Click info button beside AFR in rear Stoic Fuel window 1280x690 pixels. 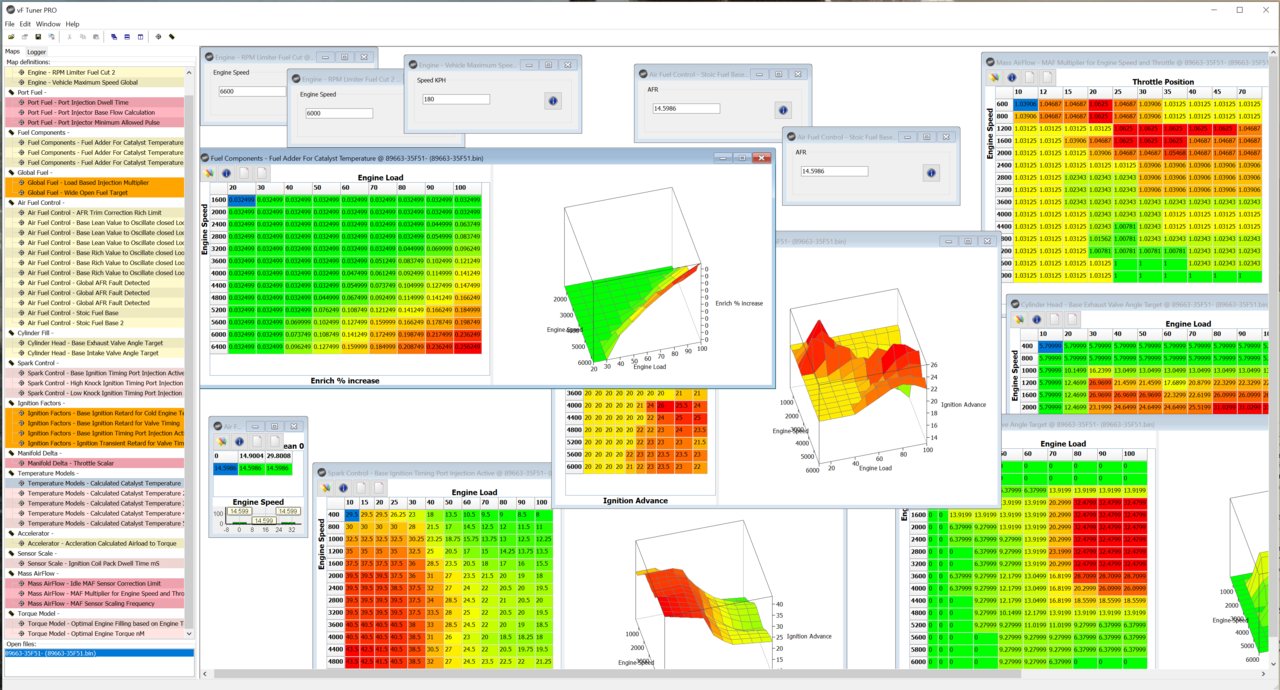[x=783, y=109]
